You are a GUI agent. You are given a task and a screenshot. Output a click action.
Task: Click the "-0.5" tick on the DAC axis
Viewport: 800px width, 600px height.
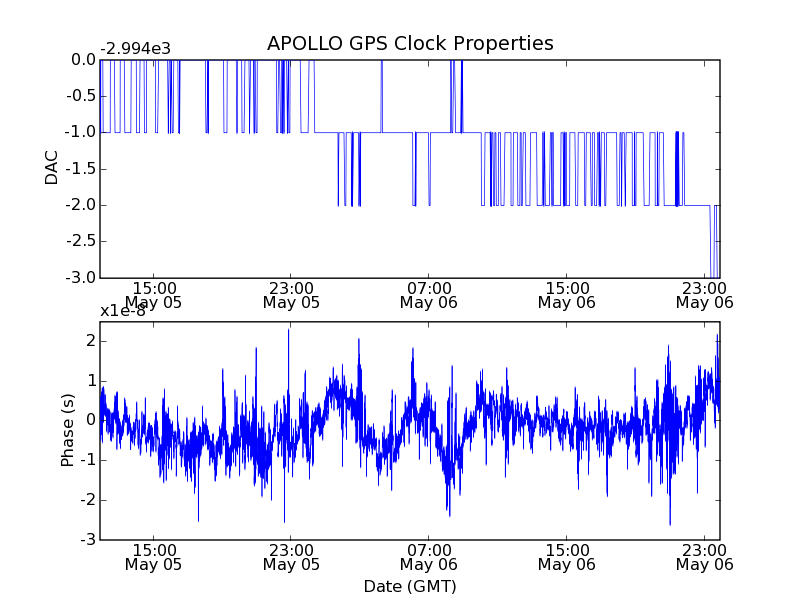click(x=81, y=96)
